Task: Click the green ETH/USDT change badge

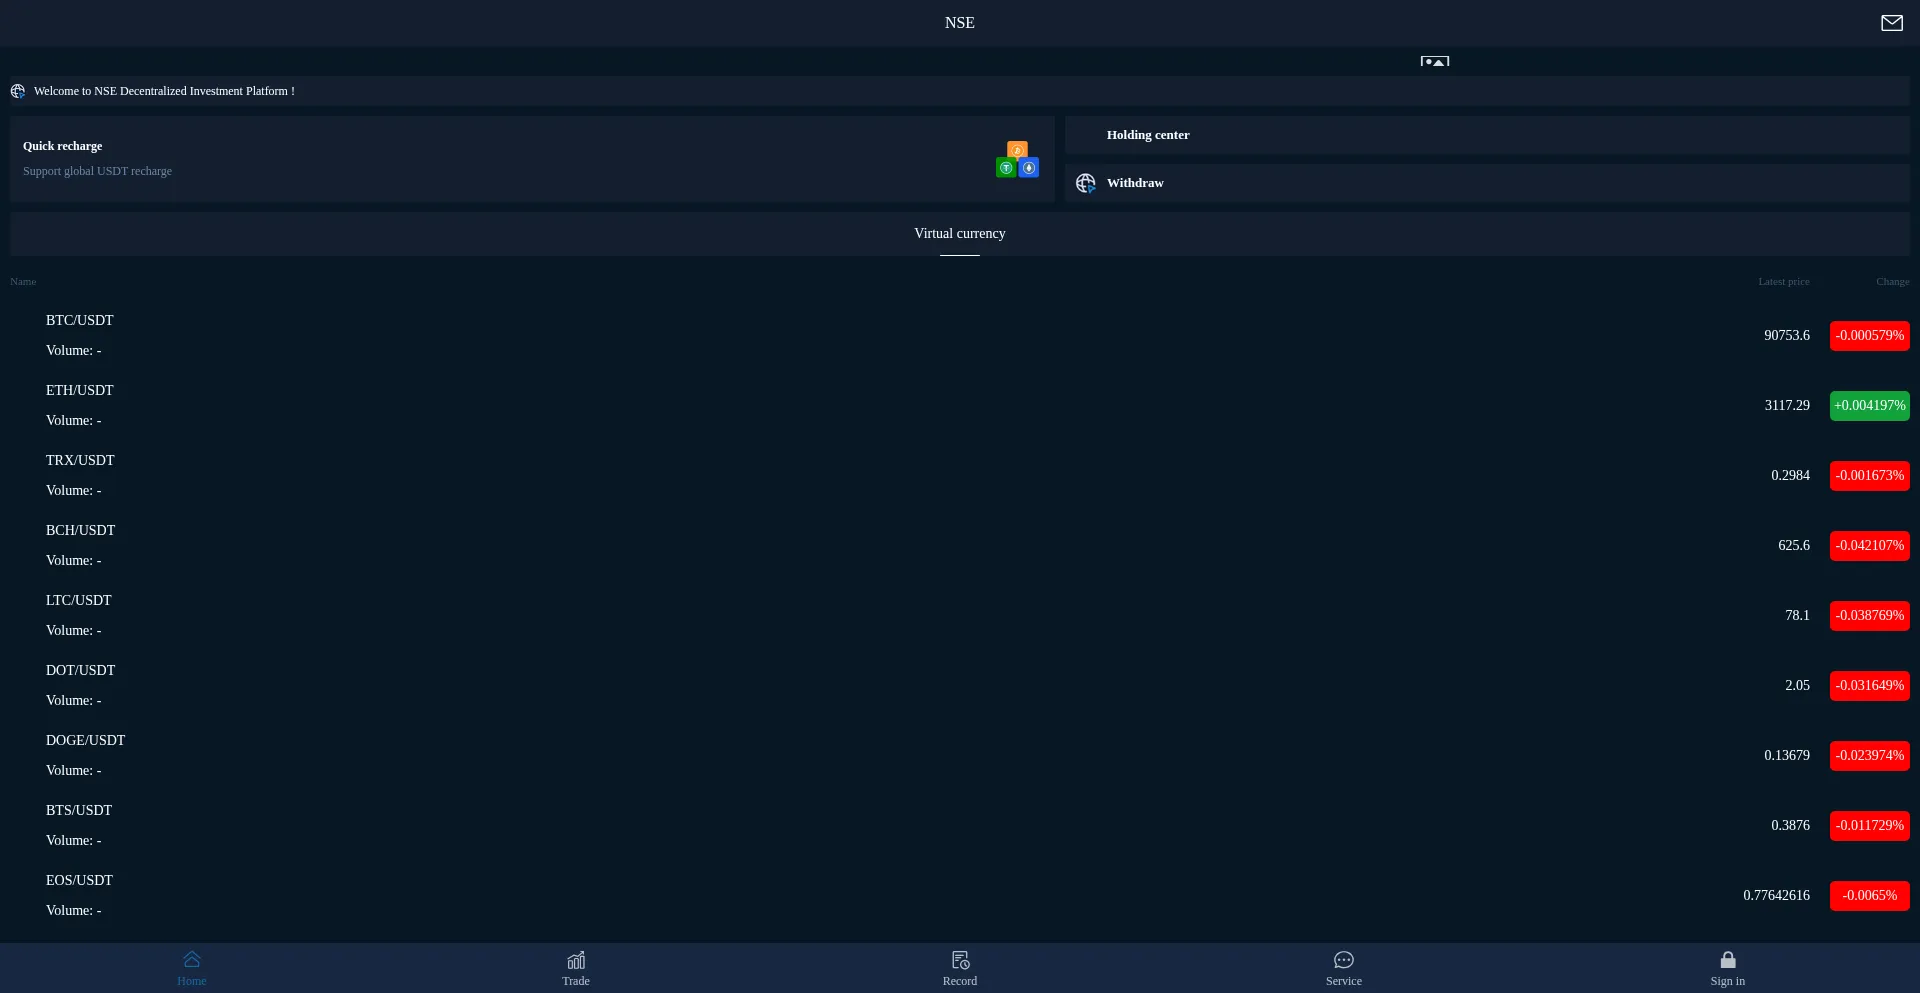Action: tap(1869, 406)
